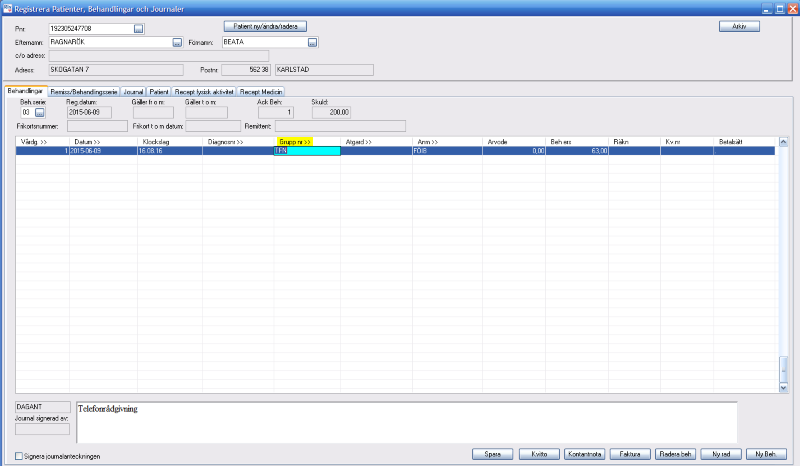Open lookup button next to Pnr field
This screenshot has height=466, width=800.
click(138, 29)
